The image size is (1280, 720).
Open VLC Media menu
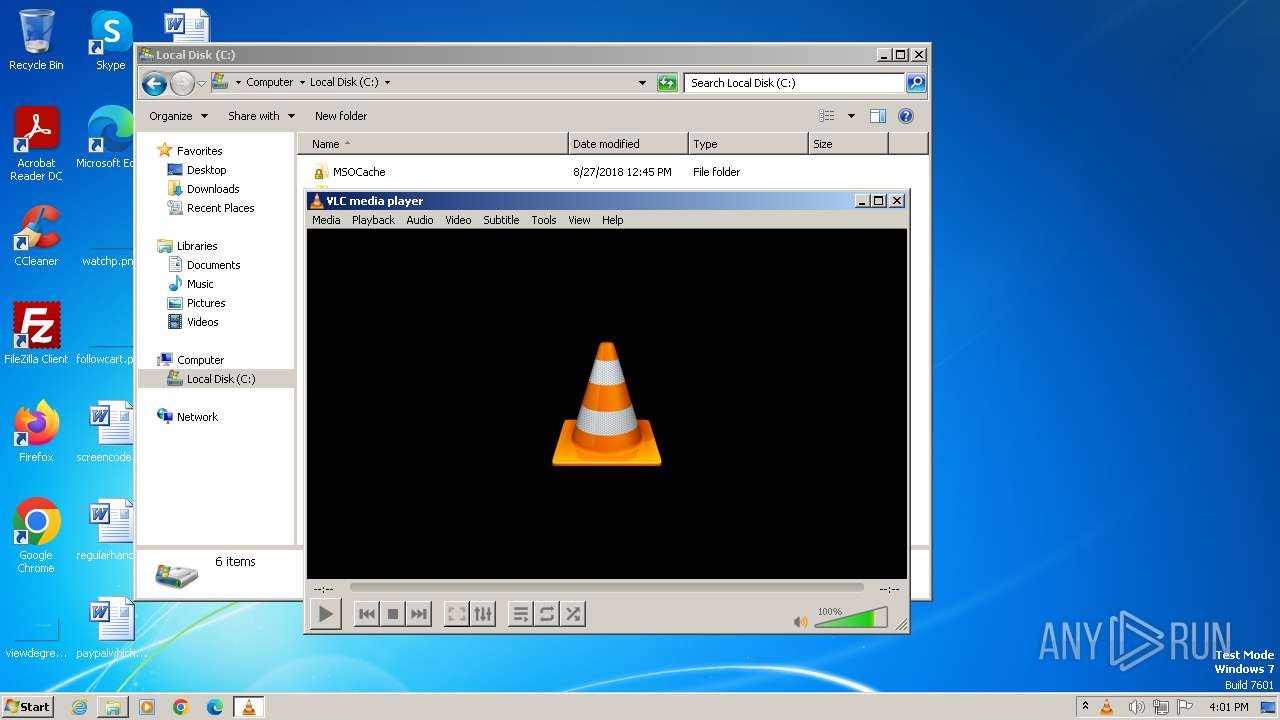click(x=326, y=220)
